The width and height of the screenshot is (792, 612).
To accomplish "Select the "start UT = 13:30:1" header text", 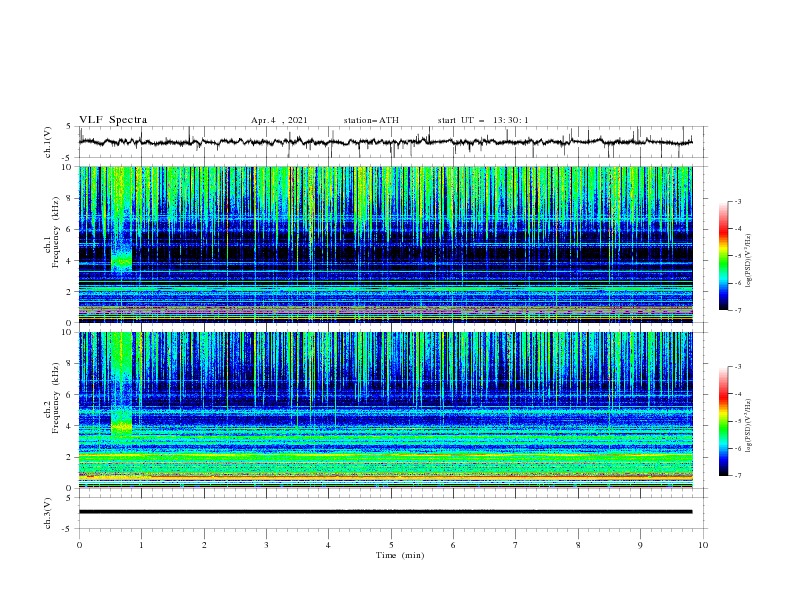I will click(x=483, y=120).
